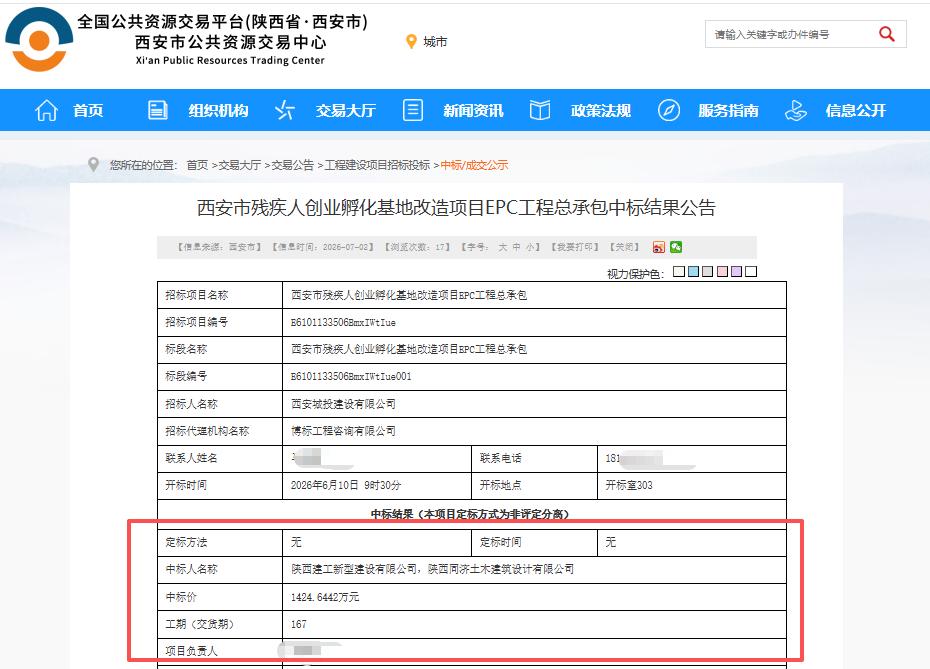
Task: Set the font size to 大
Action: (x=503, y=247)
